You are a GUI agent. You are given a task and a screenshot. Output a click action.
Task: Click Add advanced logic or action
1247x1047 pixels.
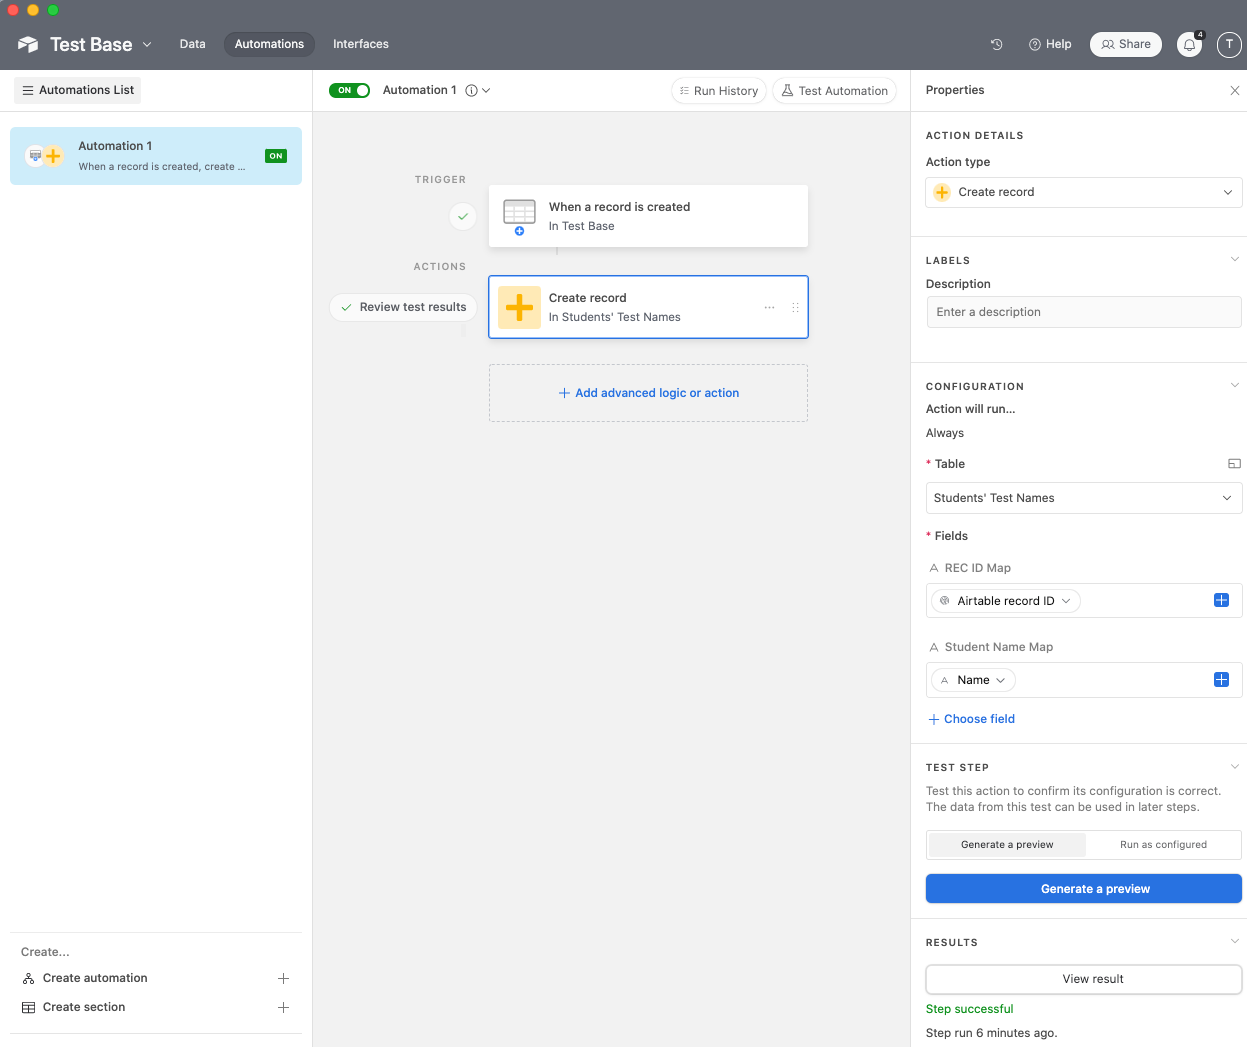pos(648,393)
